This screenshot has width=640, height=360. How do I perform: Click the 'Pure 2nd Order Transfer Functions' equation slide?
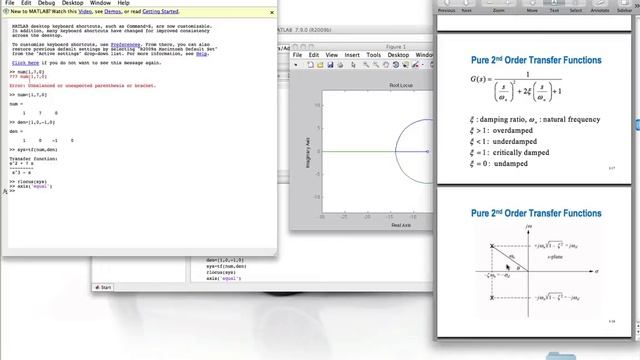[x=534, y=109]
